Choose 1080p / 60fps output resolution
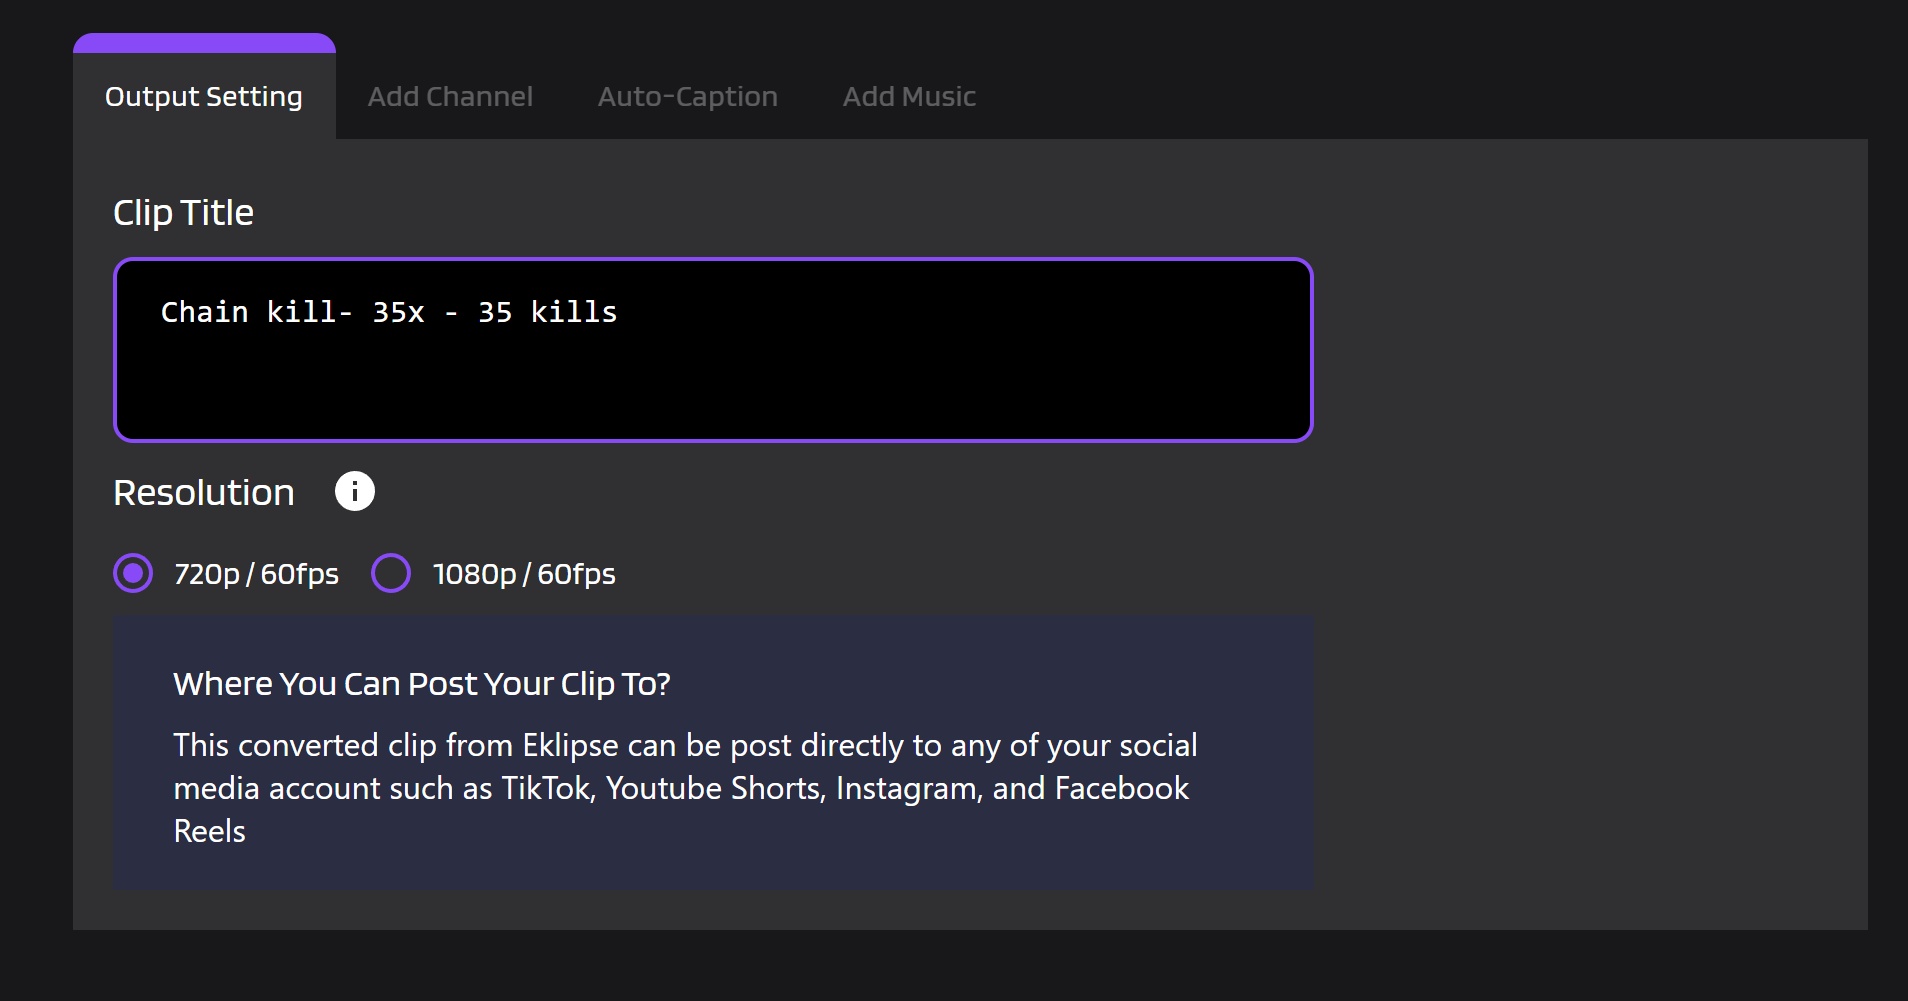The image size is (1908, 1001). coord(390,573)
